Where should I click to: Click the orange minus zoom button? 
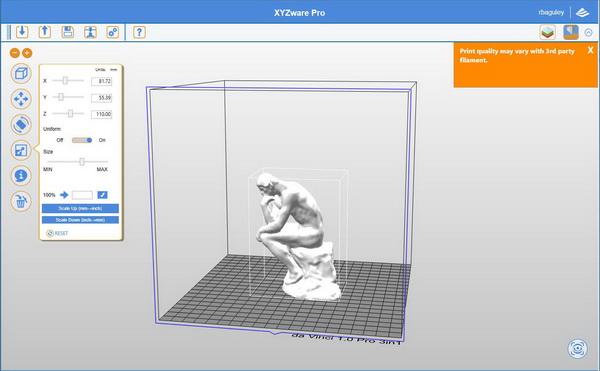tap(15, 53)
